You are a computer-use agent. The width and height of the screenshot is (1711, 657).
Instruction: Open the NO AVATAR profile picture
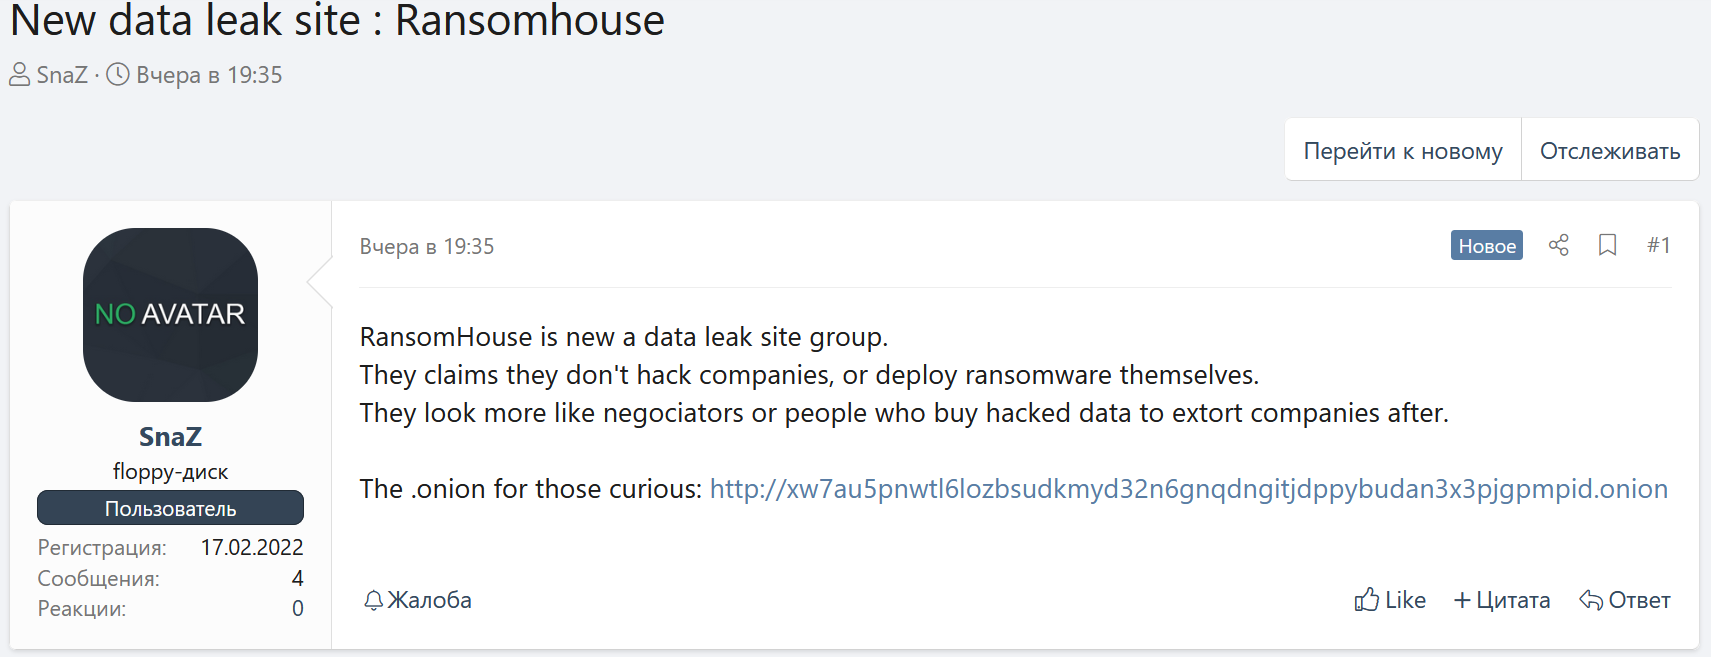170,315
